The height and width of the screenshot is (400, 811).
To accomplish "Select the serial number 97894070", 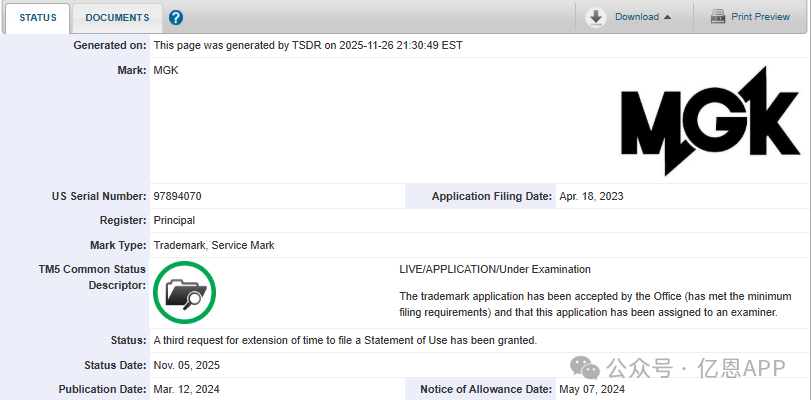I will point(177,196).
